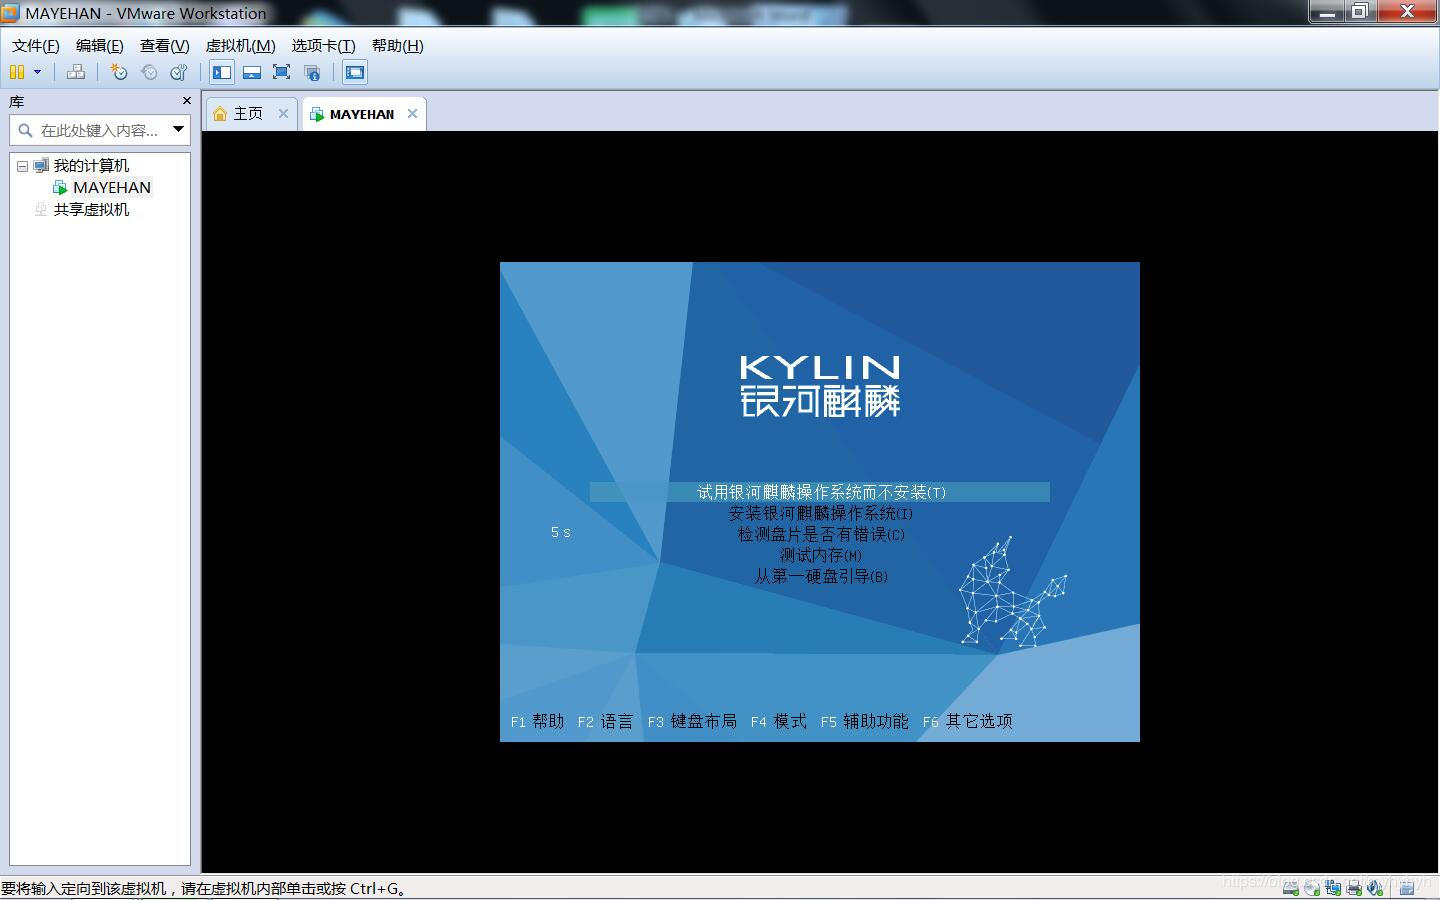Enter full screen mode
This screenshot has height=900, width=1440.
point(282,72)
